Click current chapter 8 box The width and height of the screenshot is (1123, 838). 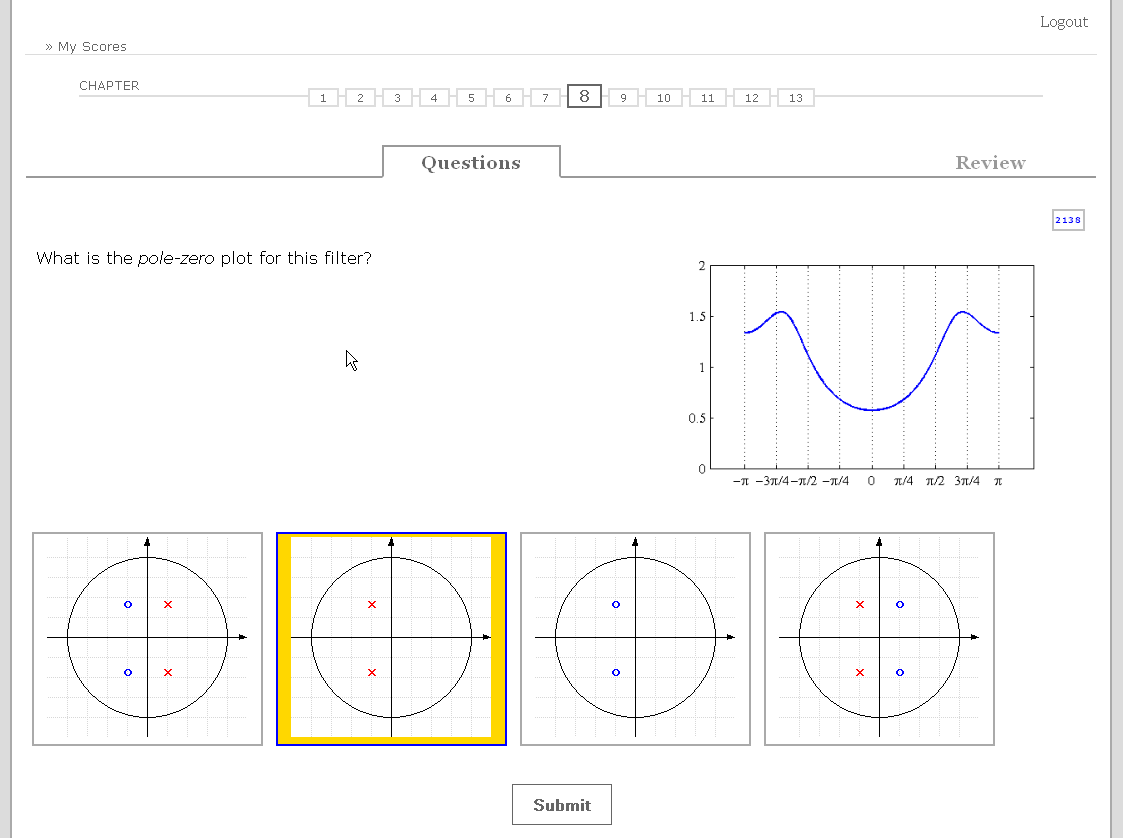tap(584, 97)
